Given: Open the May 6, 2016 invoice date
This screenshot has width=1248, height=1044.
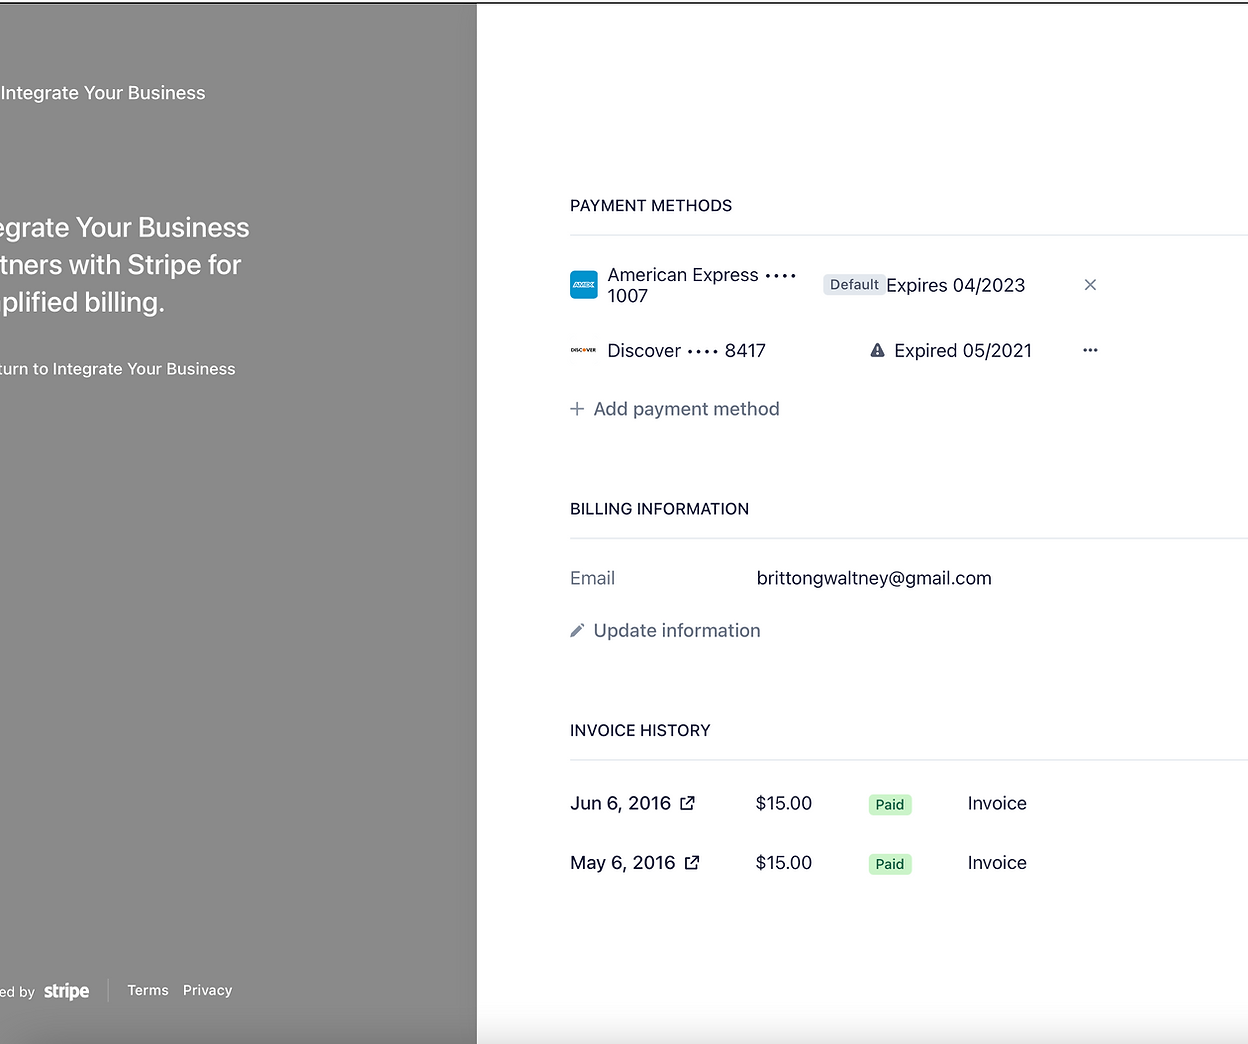Looking at the screenshot, I should tap(623, 863).
